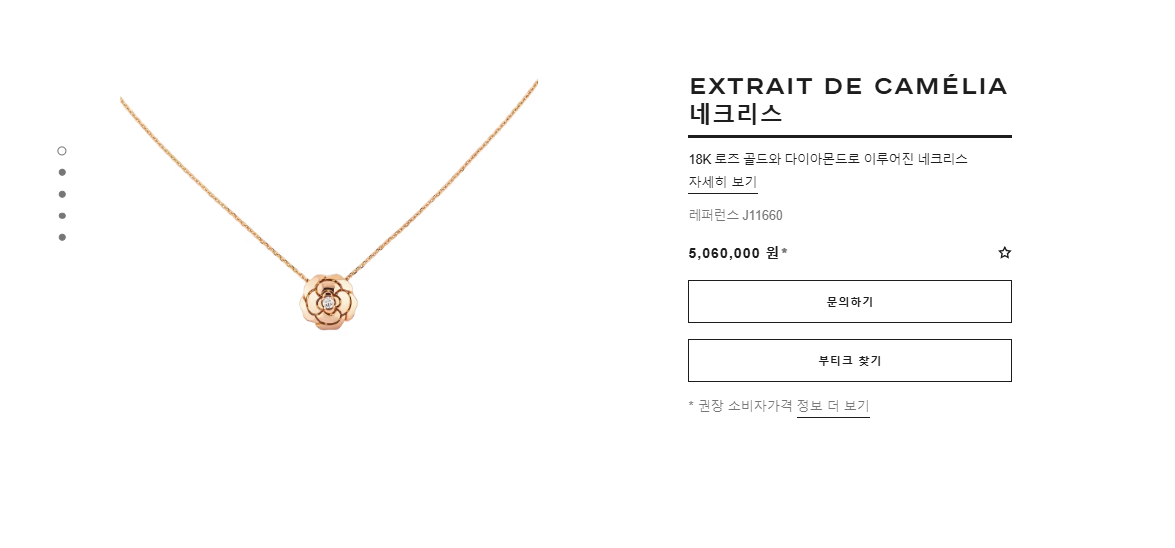This screenshot has width=1175, height=548.
Task: Jump to fourth product image dot
Action: coord(62,216)
